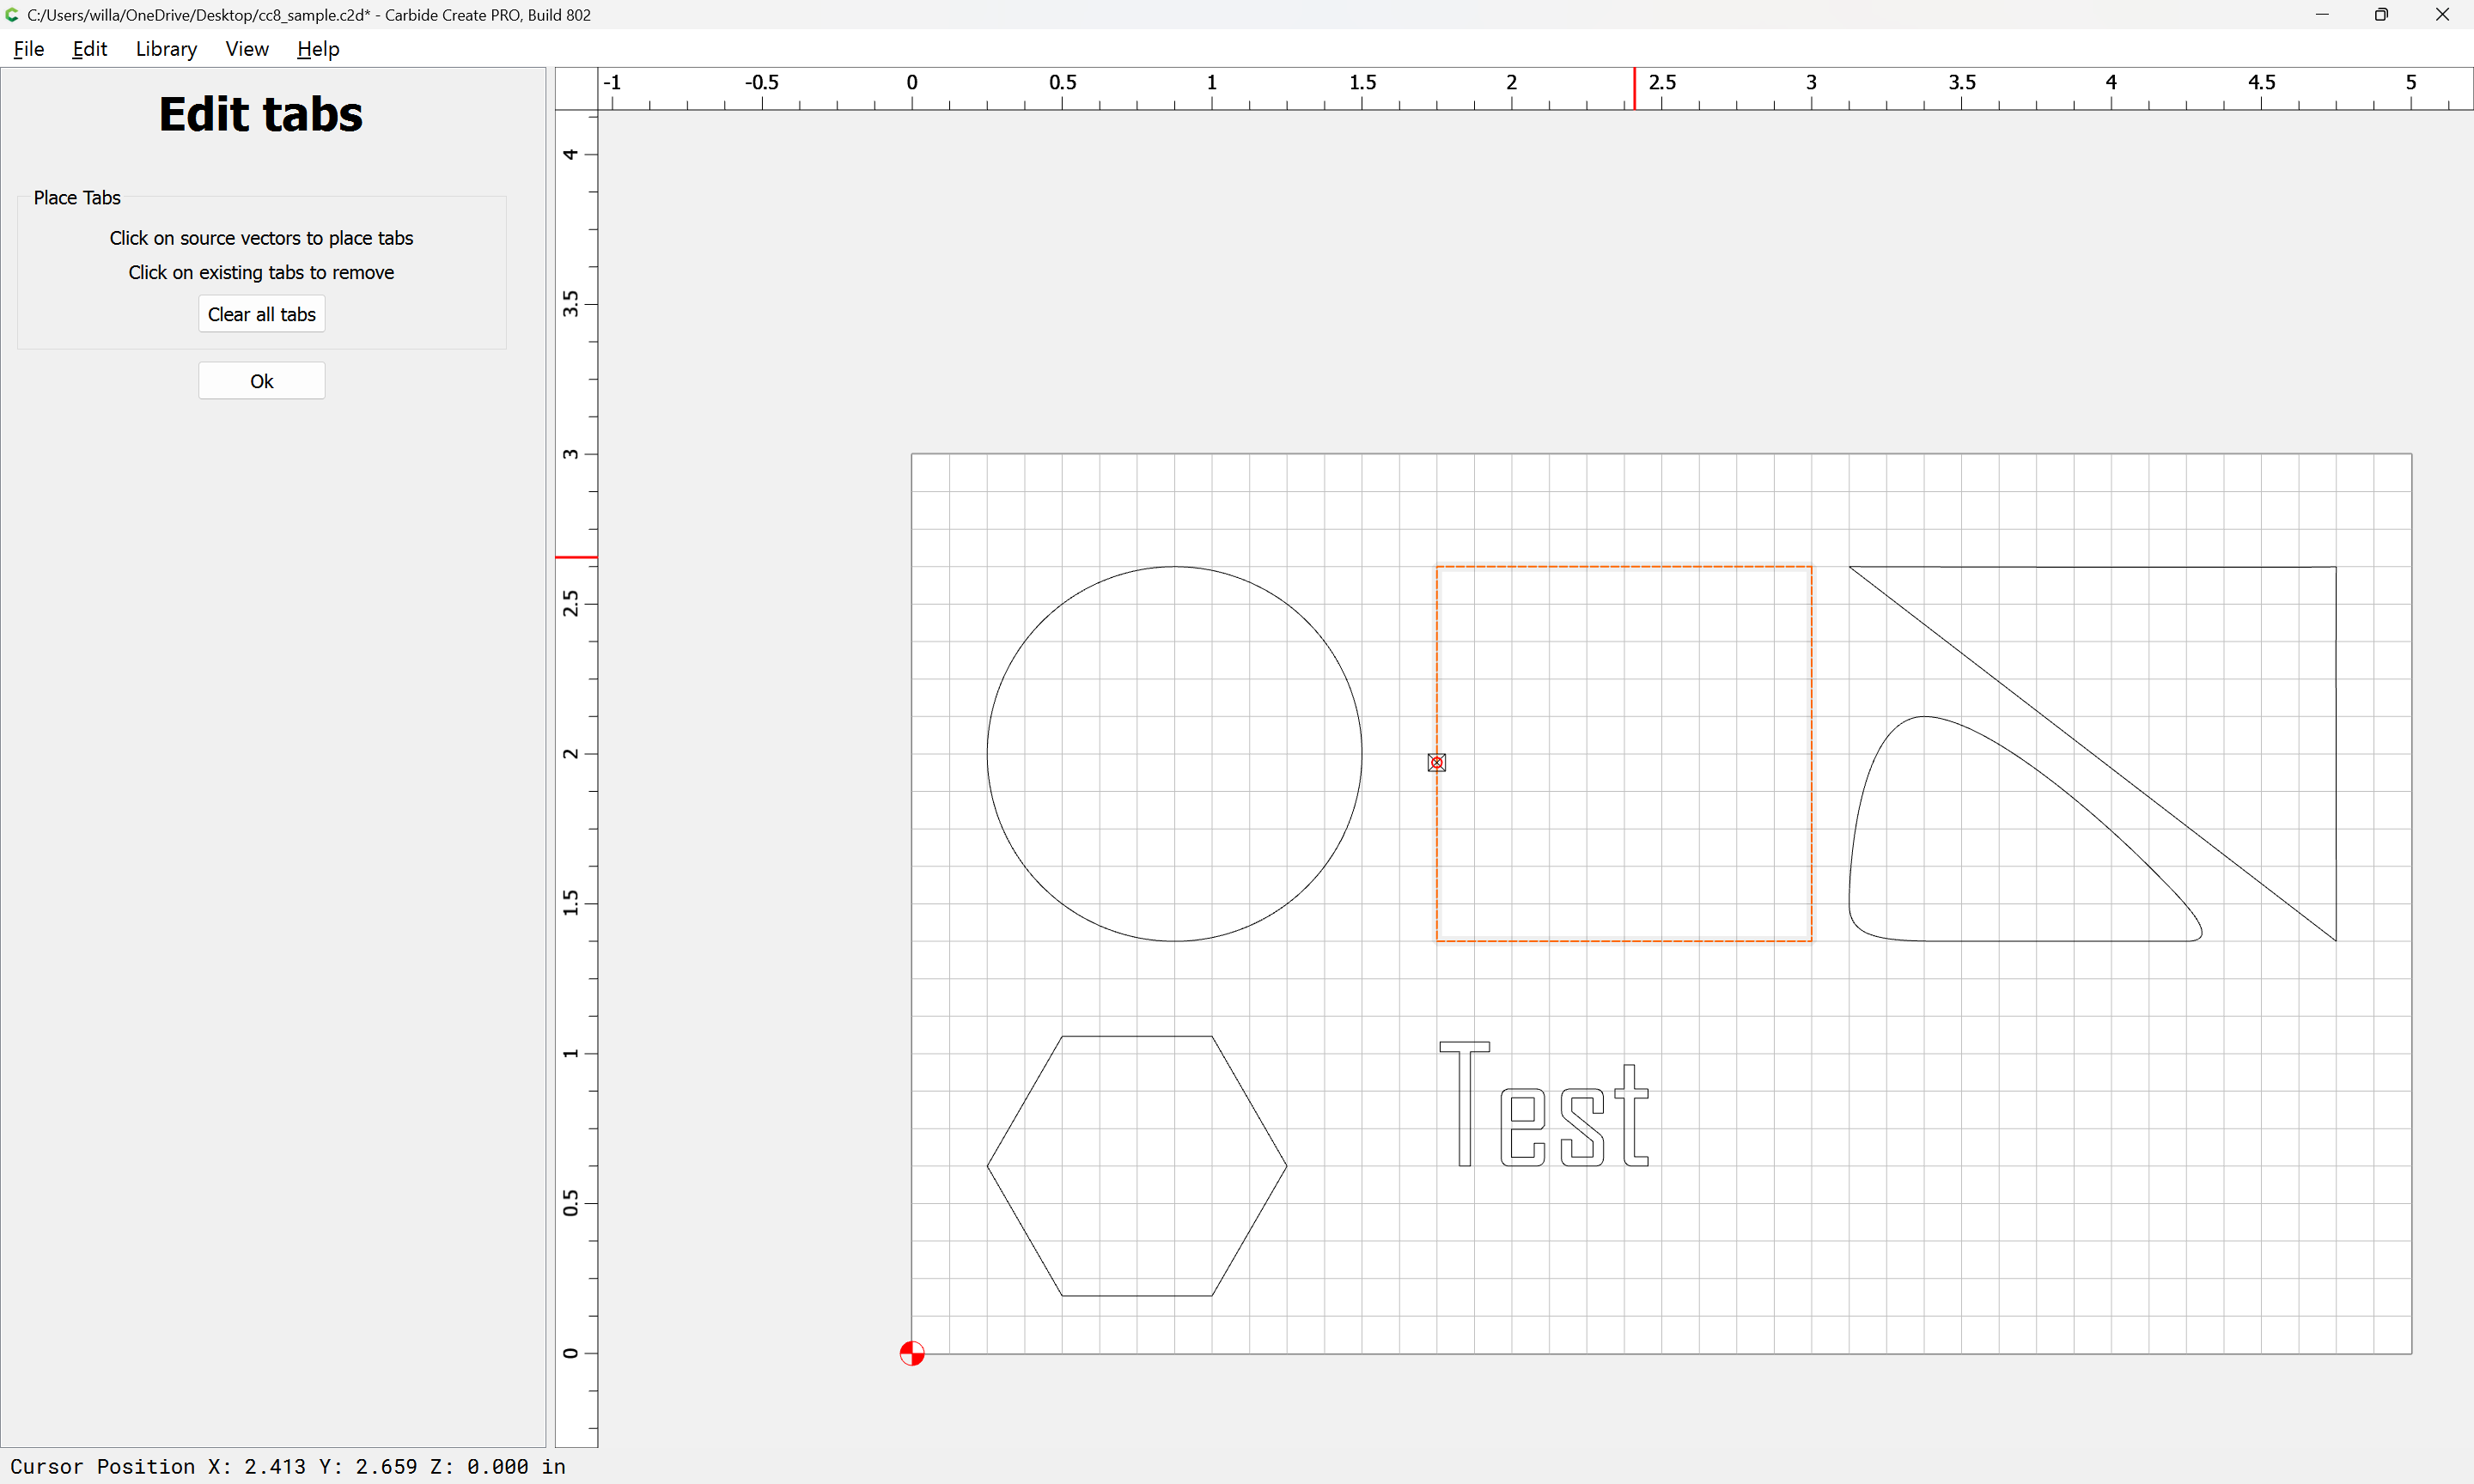Image resolution: width=2474 pixels, height=1484 pixels.
Task: Open the File menu
Action: [28, 49]
